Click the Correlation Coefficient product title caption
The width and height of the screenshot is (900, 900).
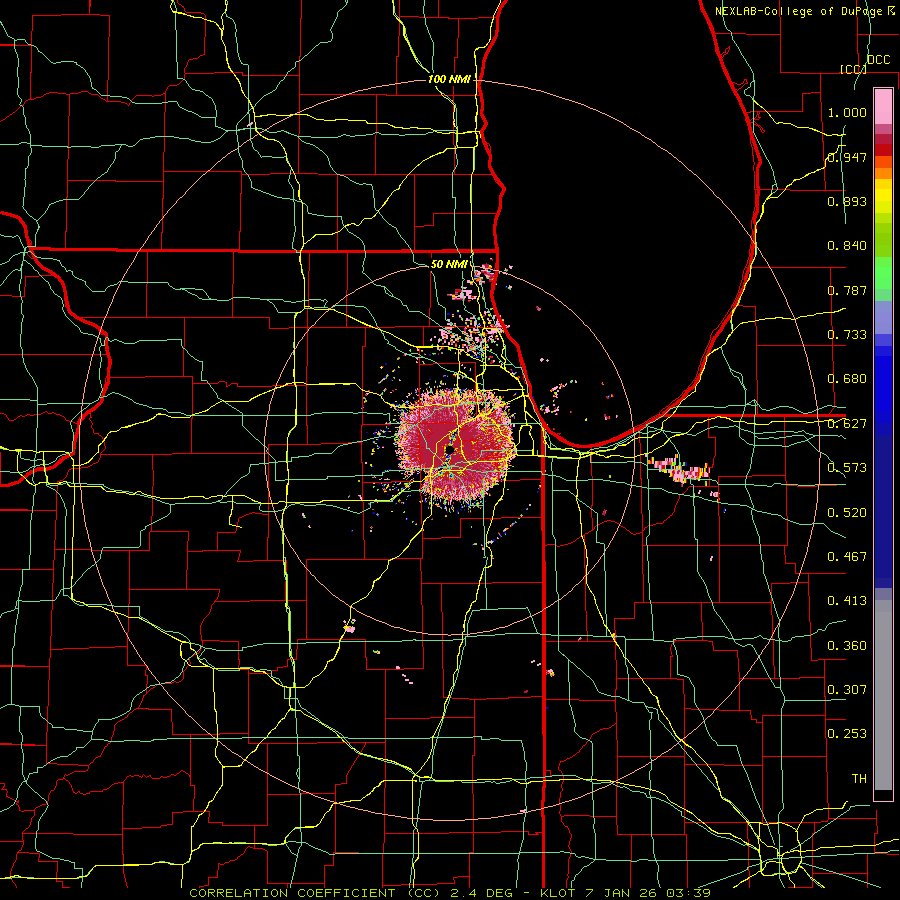450,893
